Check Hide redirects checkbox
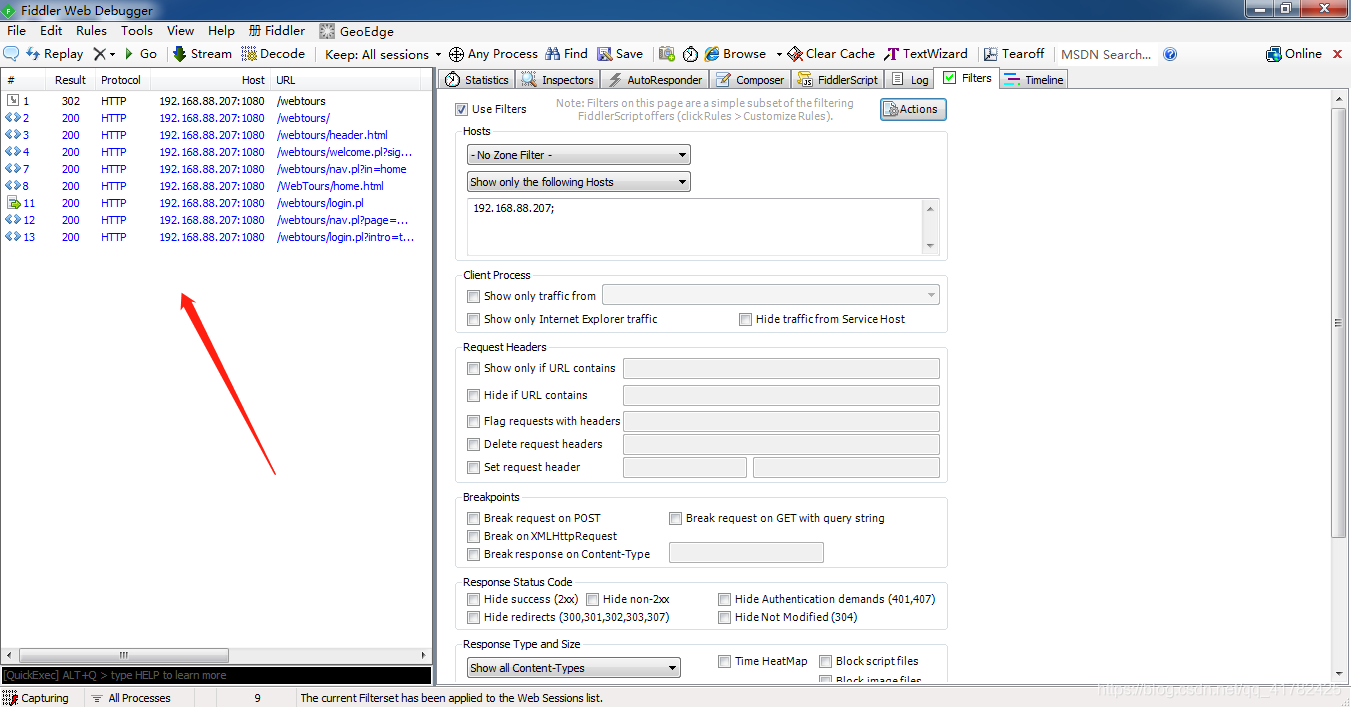This screenshot has width=1351, height=708. coord(474,617)
